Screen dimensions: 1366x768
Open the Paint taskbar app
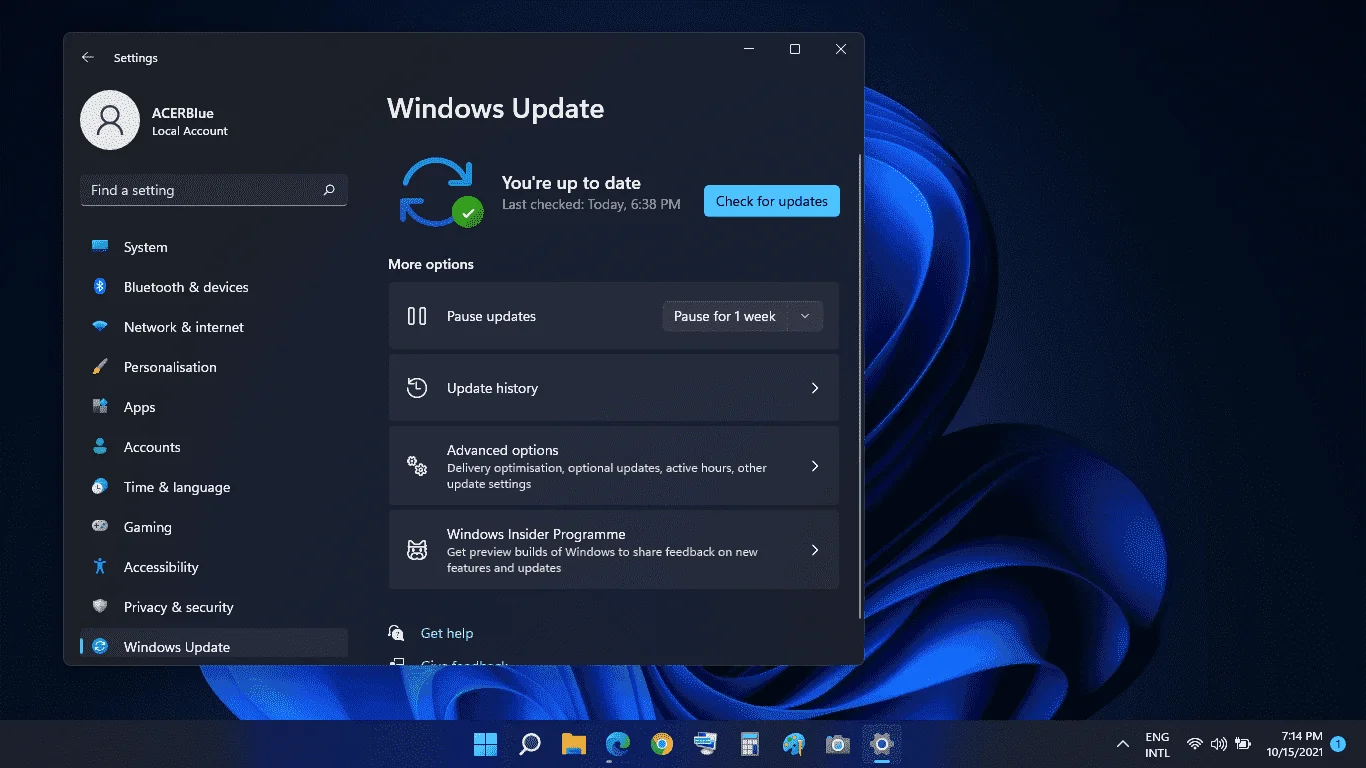[793, 744]
